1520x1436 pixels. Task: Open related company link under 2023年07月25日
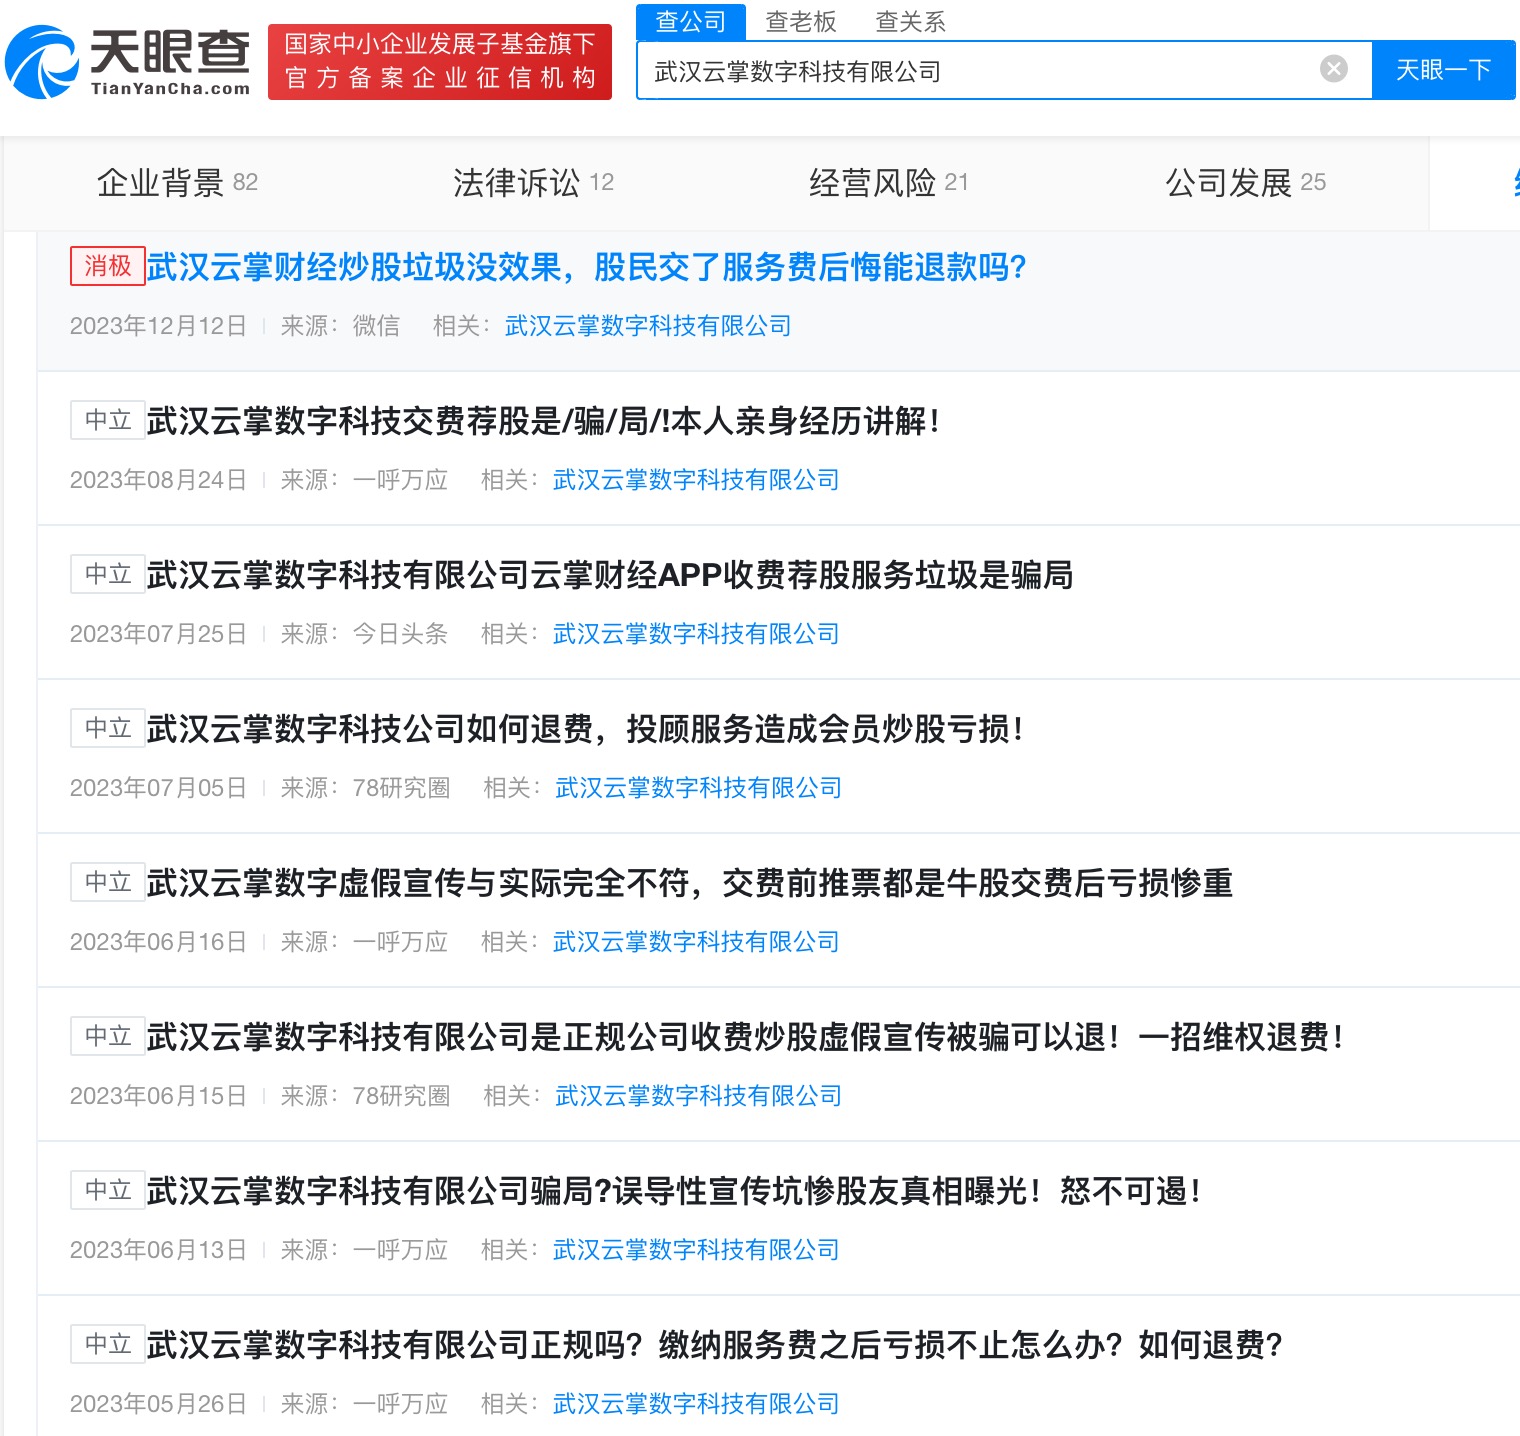[x=696, y=634]
